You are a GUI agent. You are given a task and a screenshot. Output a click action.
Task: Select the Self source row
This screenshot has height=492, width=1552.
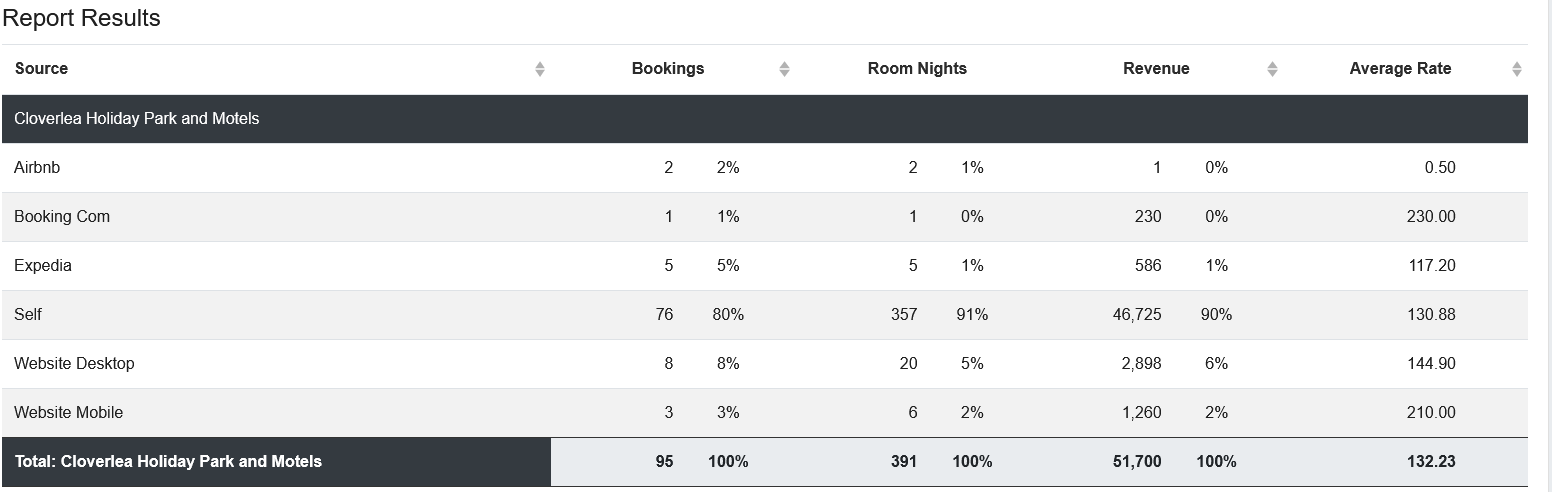tap(765, 315)
